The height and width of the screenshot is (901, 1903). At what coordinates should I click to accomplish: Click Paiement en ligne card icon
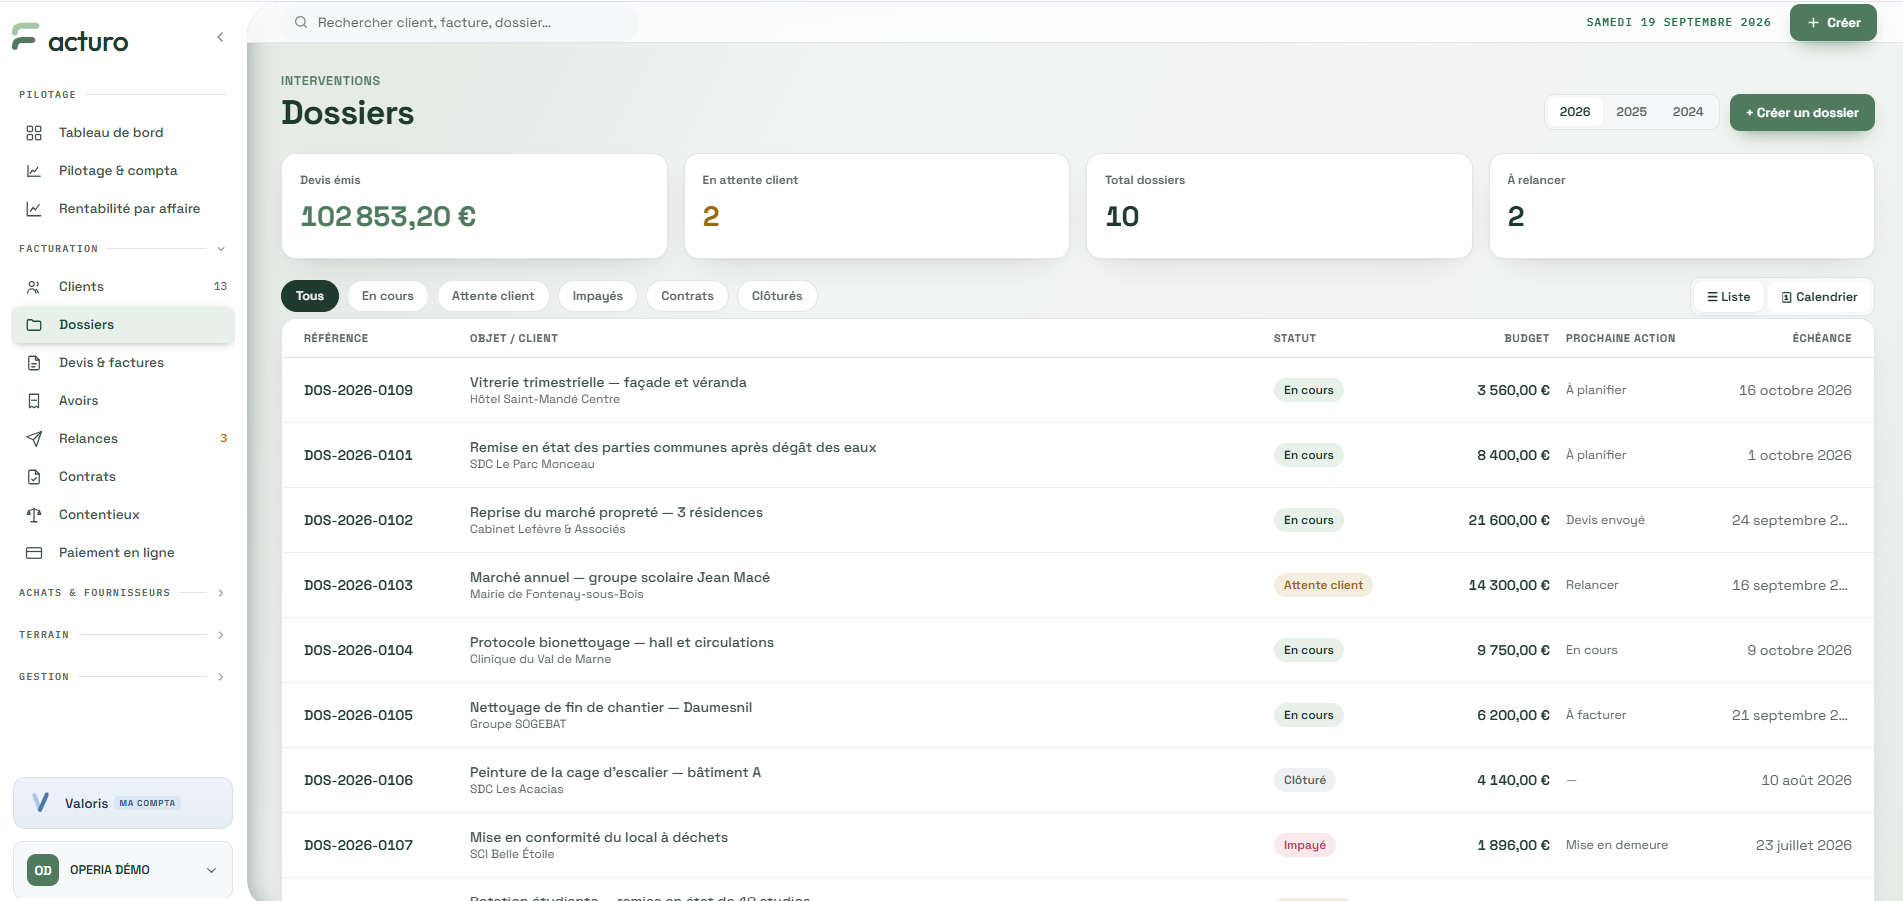pyautogui.click(x=34, y=553)
